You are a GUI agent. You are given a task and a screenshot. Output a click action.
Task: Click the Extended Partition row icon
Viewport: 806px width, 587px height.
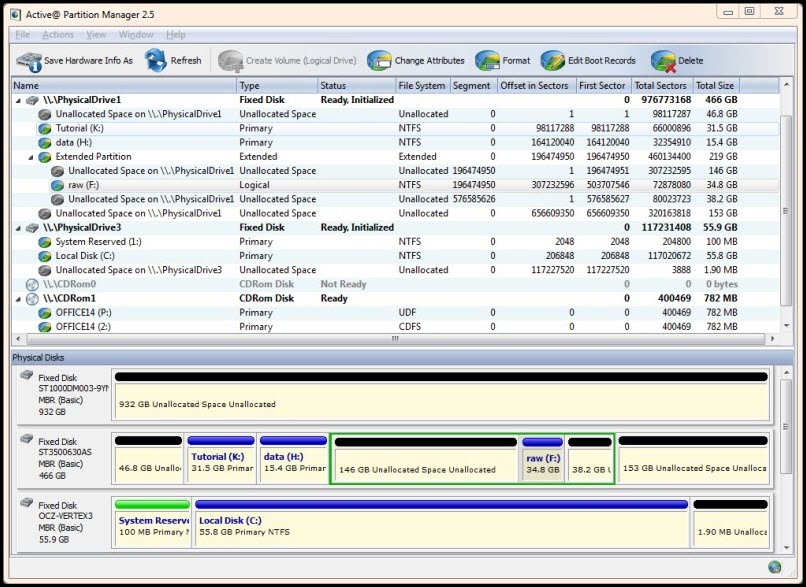click(x=45, y=157)
